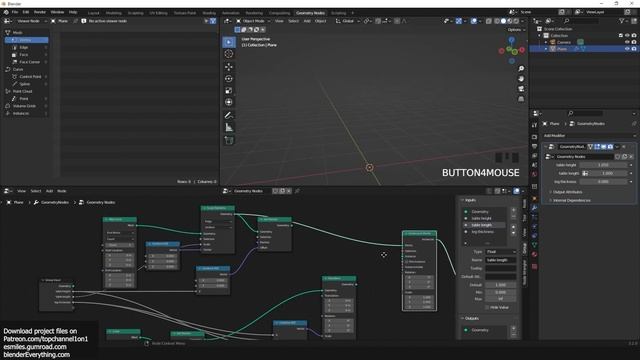
Task: Select Face Corner domain in spreadsheet
Action: coord(27,62)
